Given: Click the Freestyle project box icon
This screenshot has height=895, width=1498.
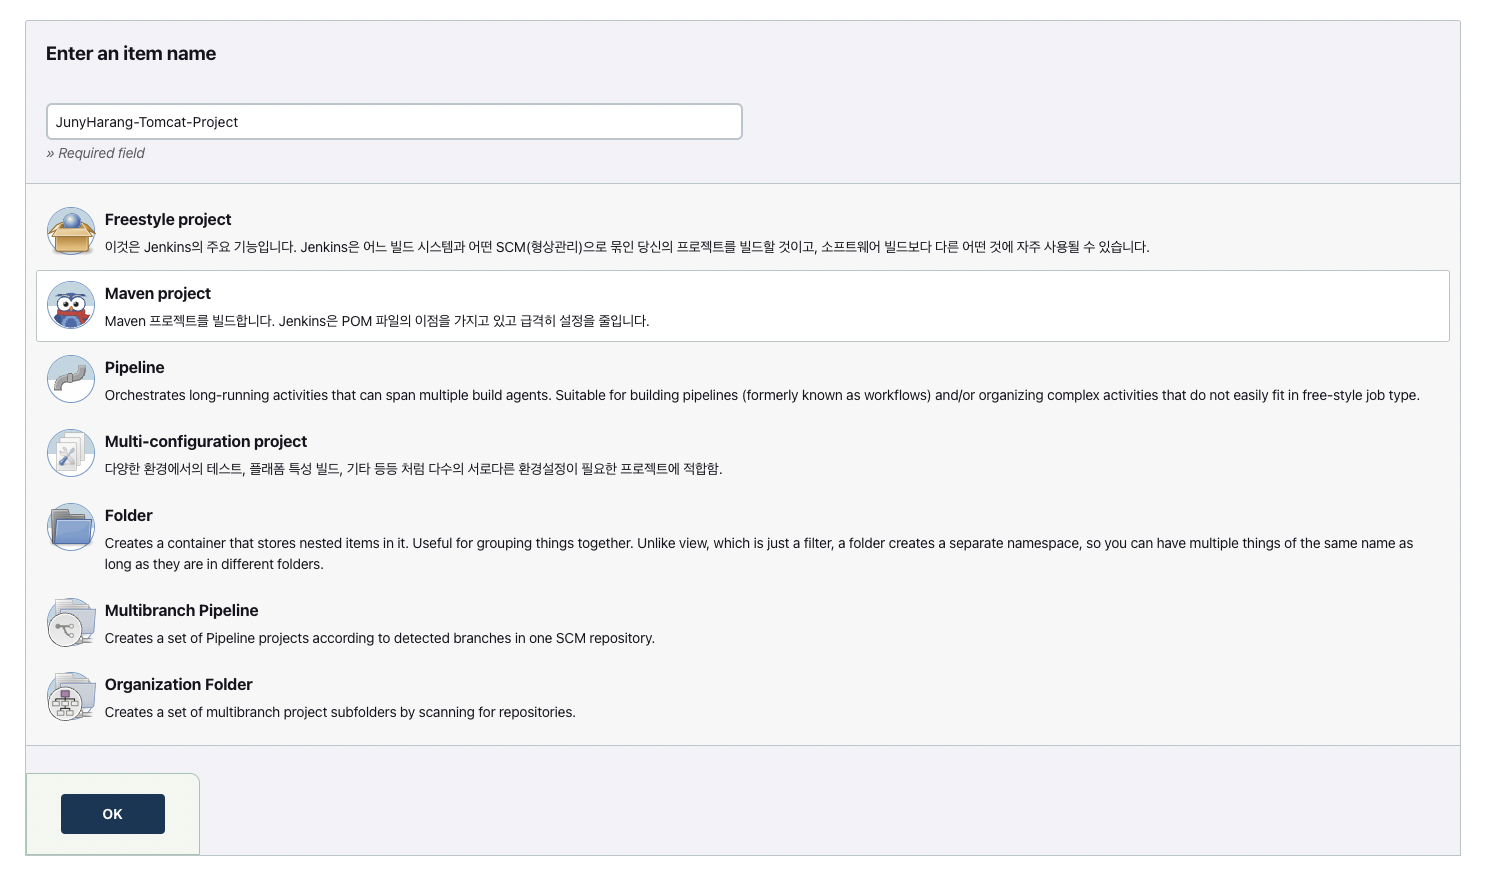Looking at the screenshot, I should [71, 232].
